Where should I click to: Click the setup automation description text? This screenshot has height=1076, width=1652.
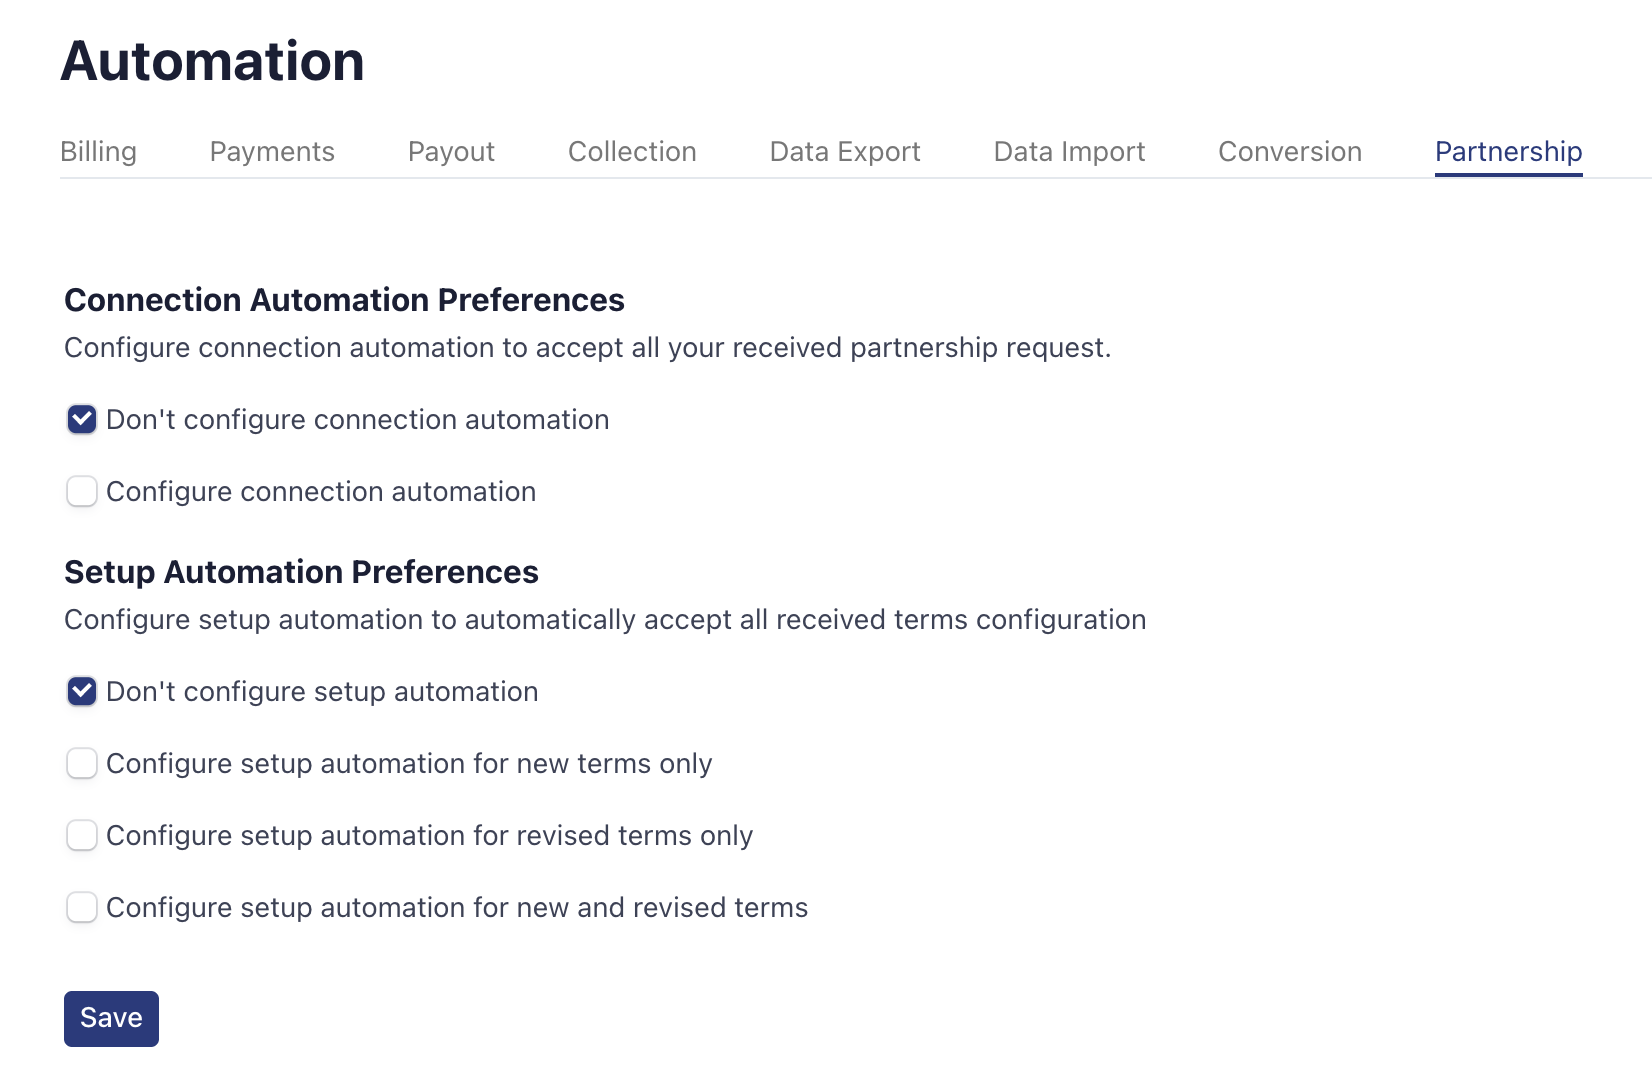604,620
